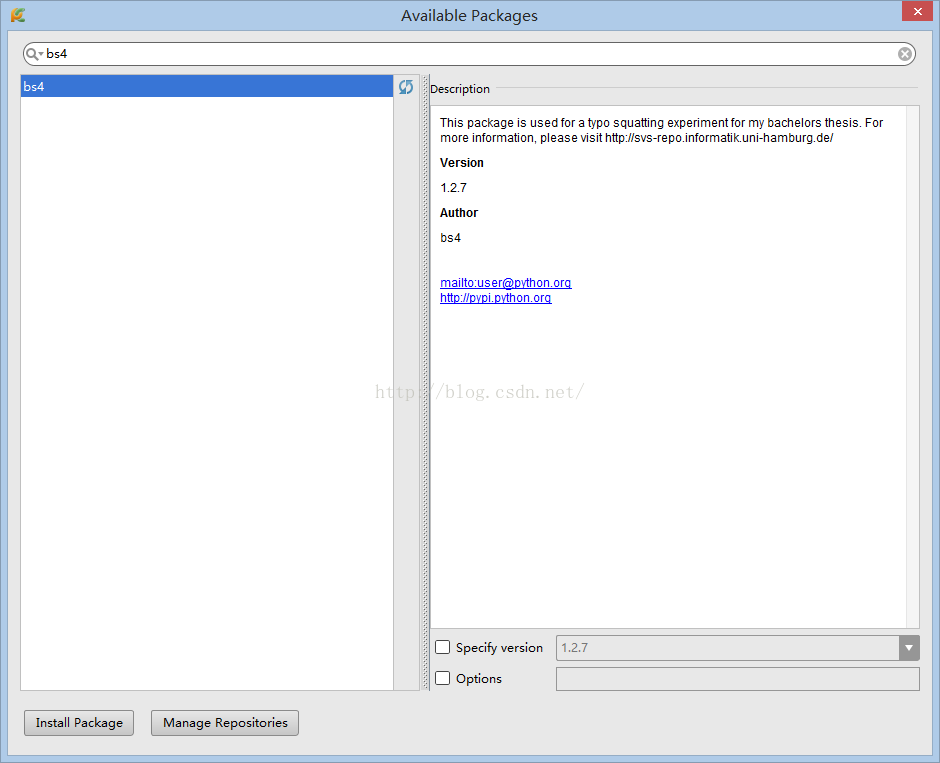Click the reload packages list icon
Screen dimensions: 940x763
click(x=406, y=87)
